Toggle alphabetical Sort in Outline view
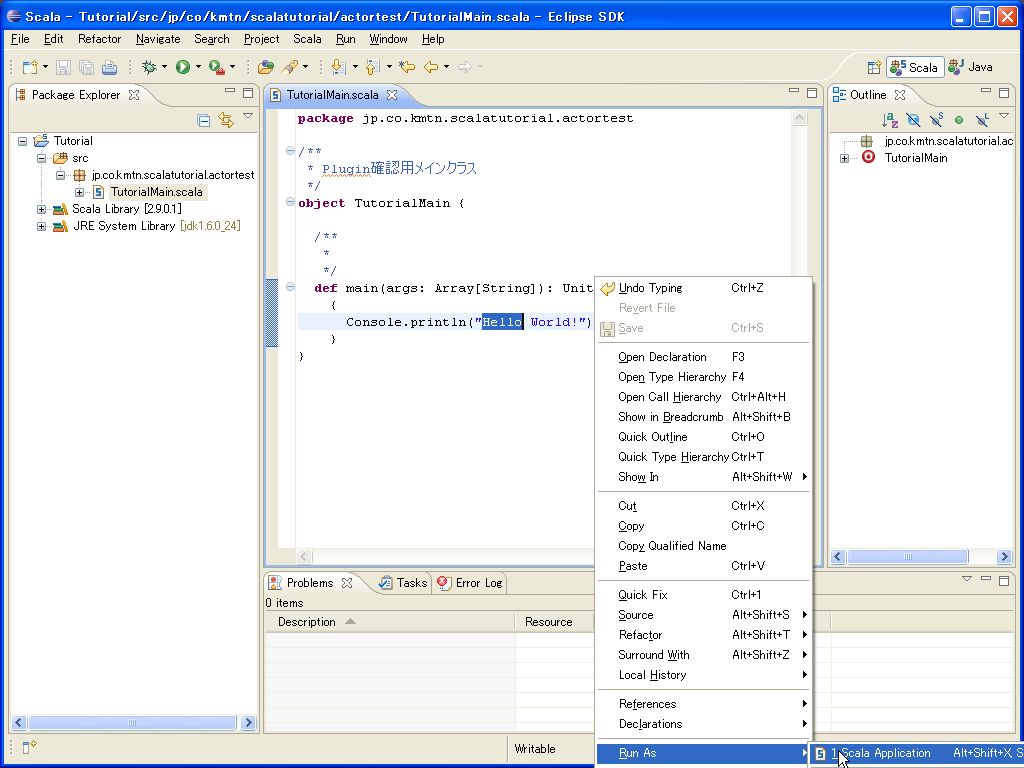 pos(890,120)
